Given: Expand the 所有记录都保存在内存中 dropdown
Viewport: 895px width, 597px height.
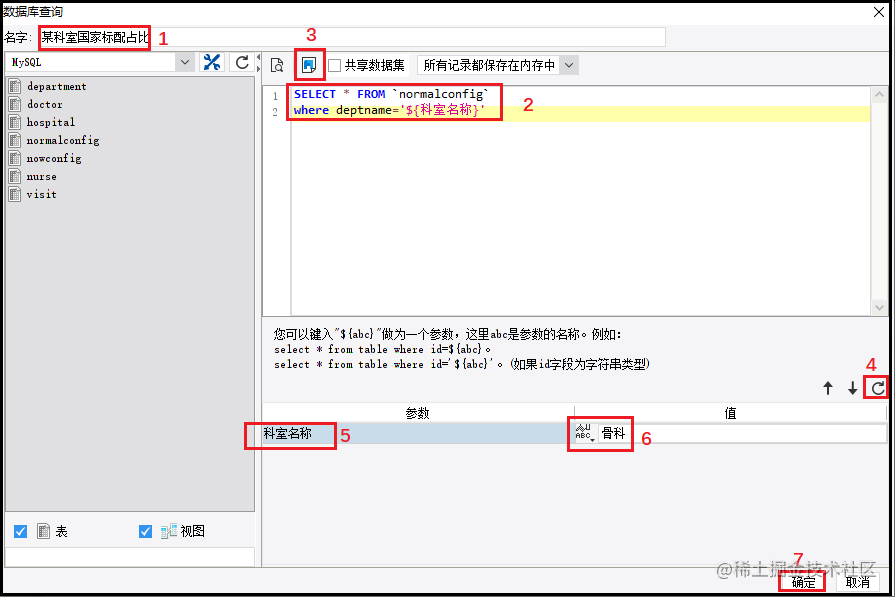Looking at the screenshot, I should point(569,66).
